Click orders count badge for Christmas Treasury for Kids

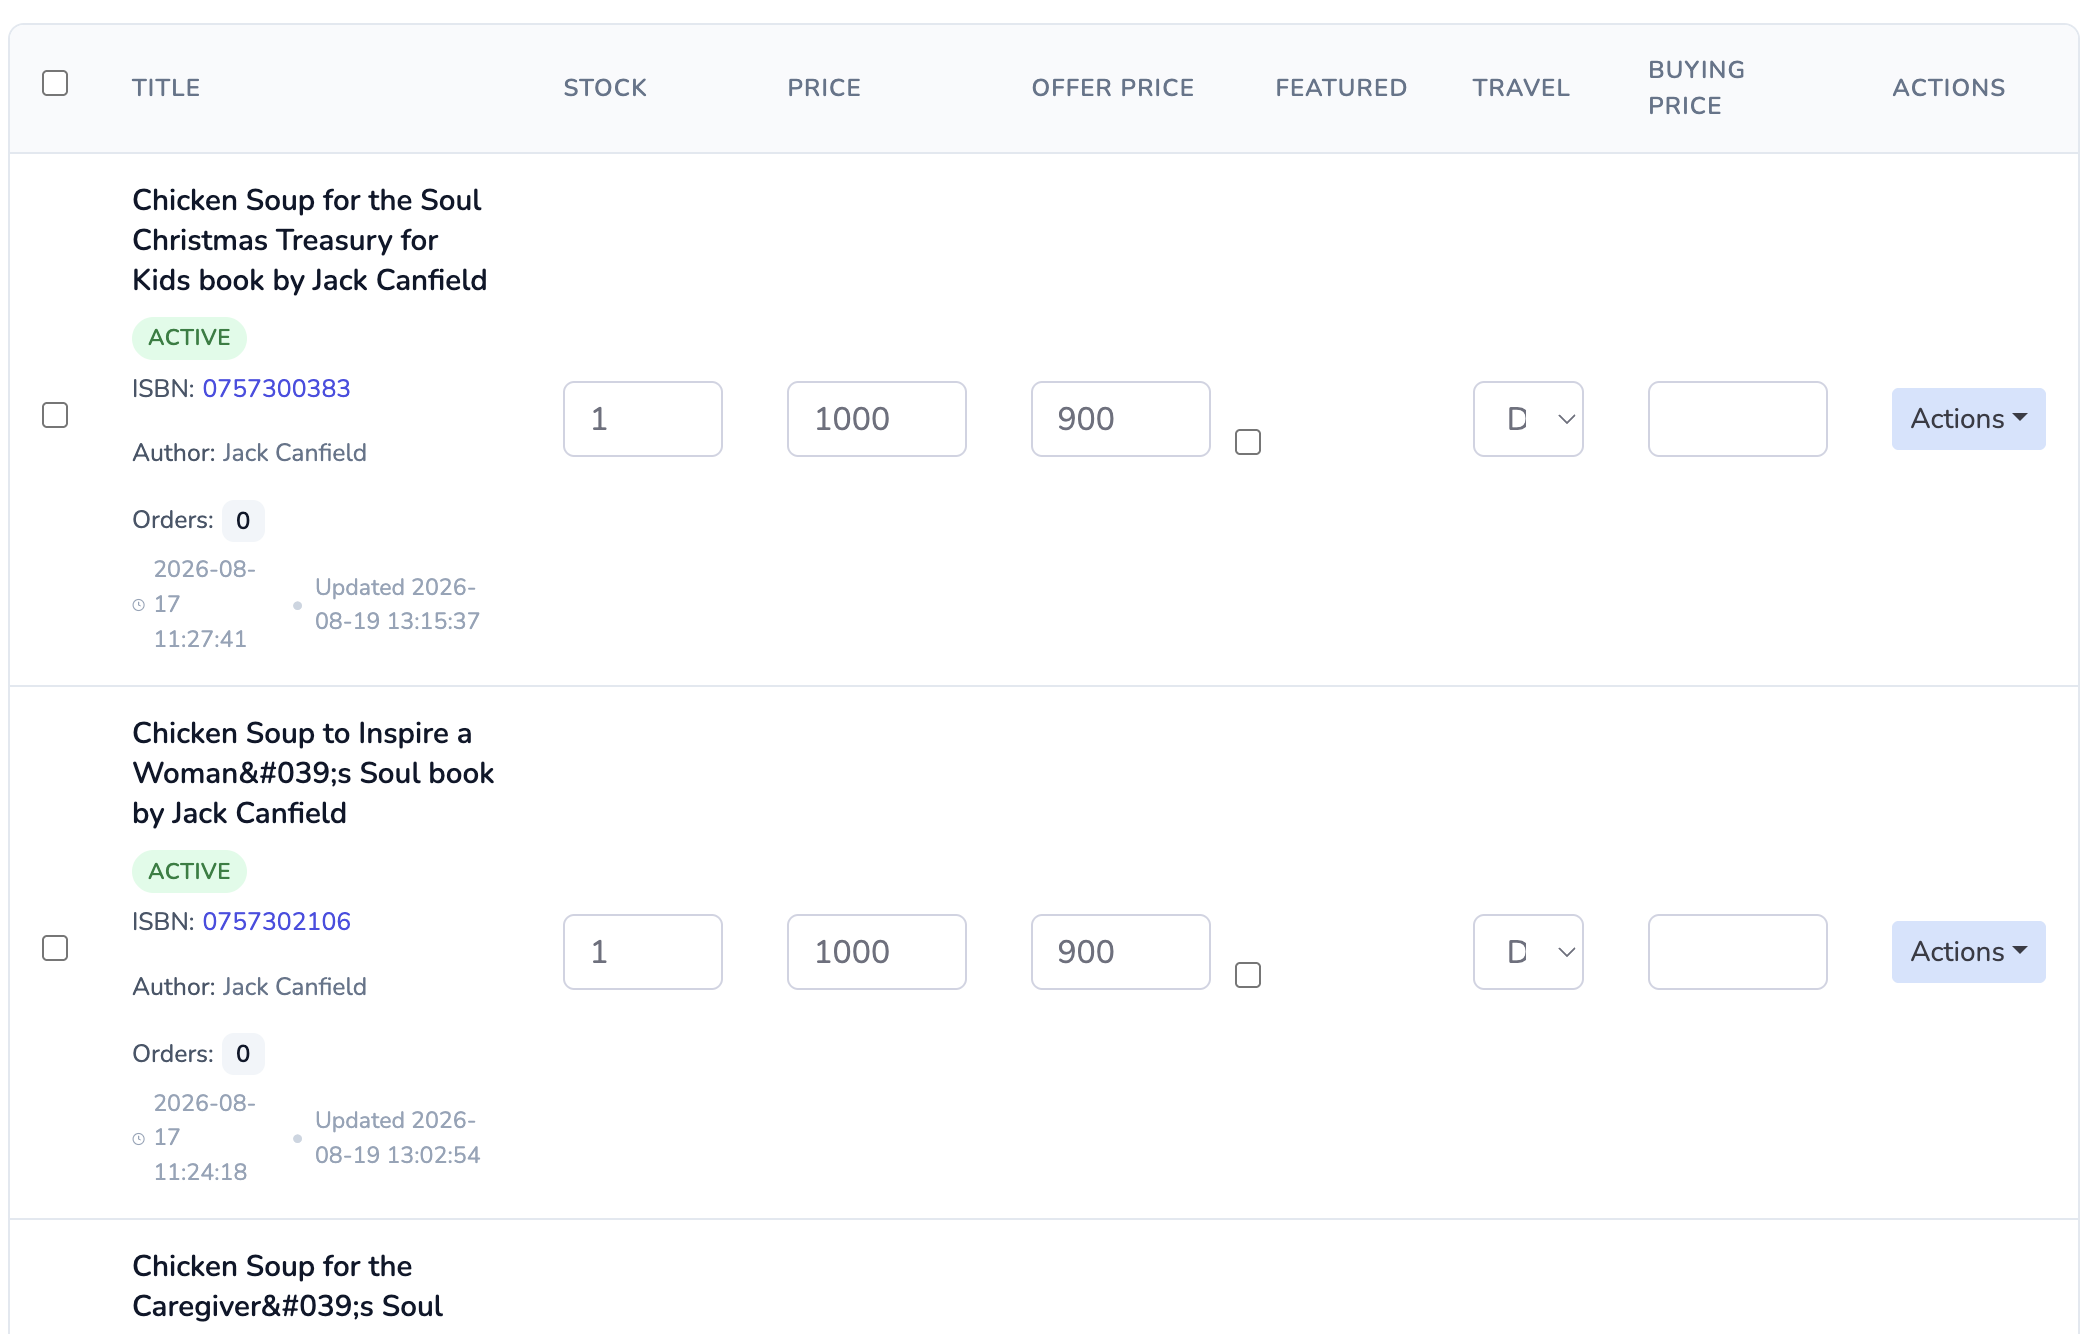(243, 521)
